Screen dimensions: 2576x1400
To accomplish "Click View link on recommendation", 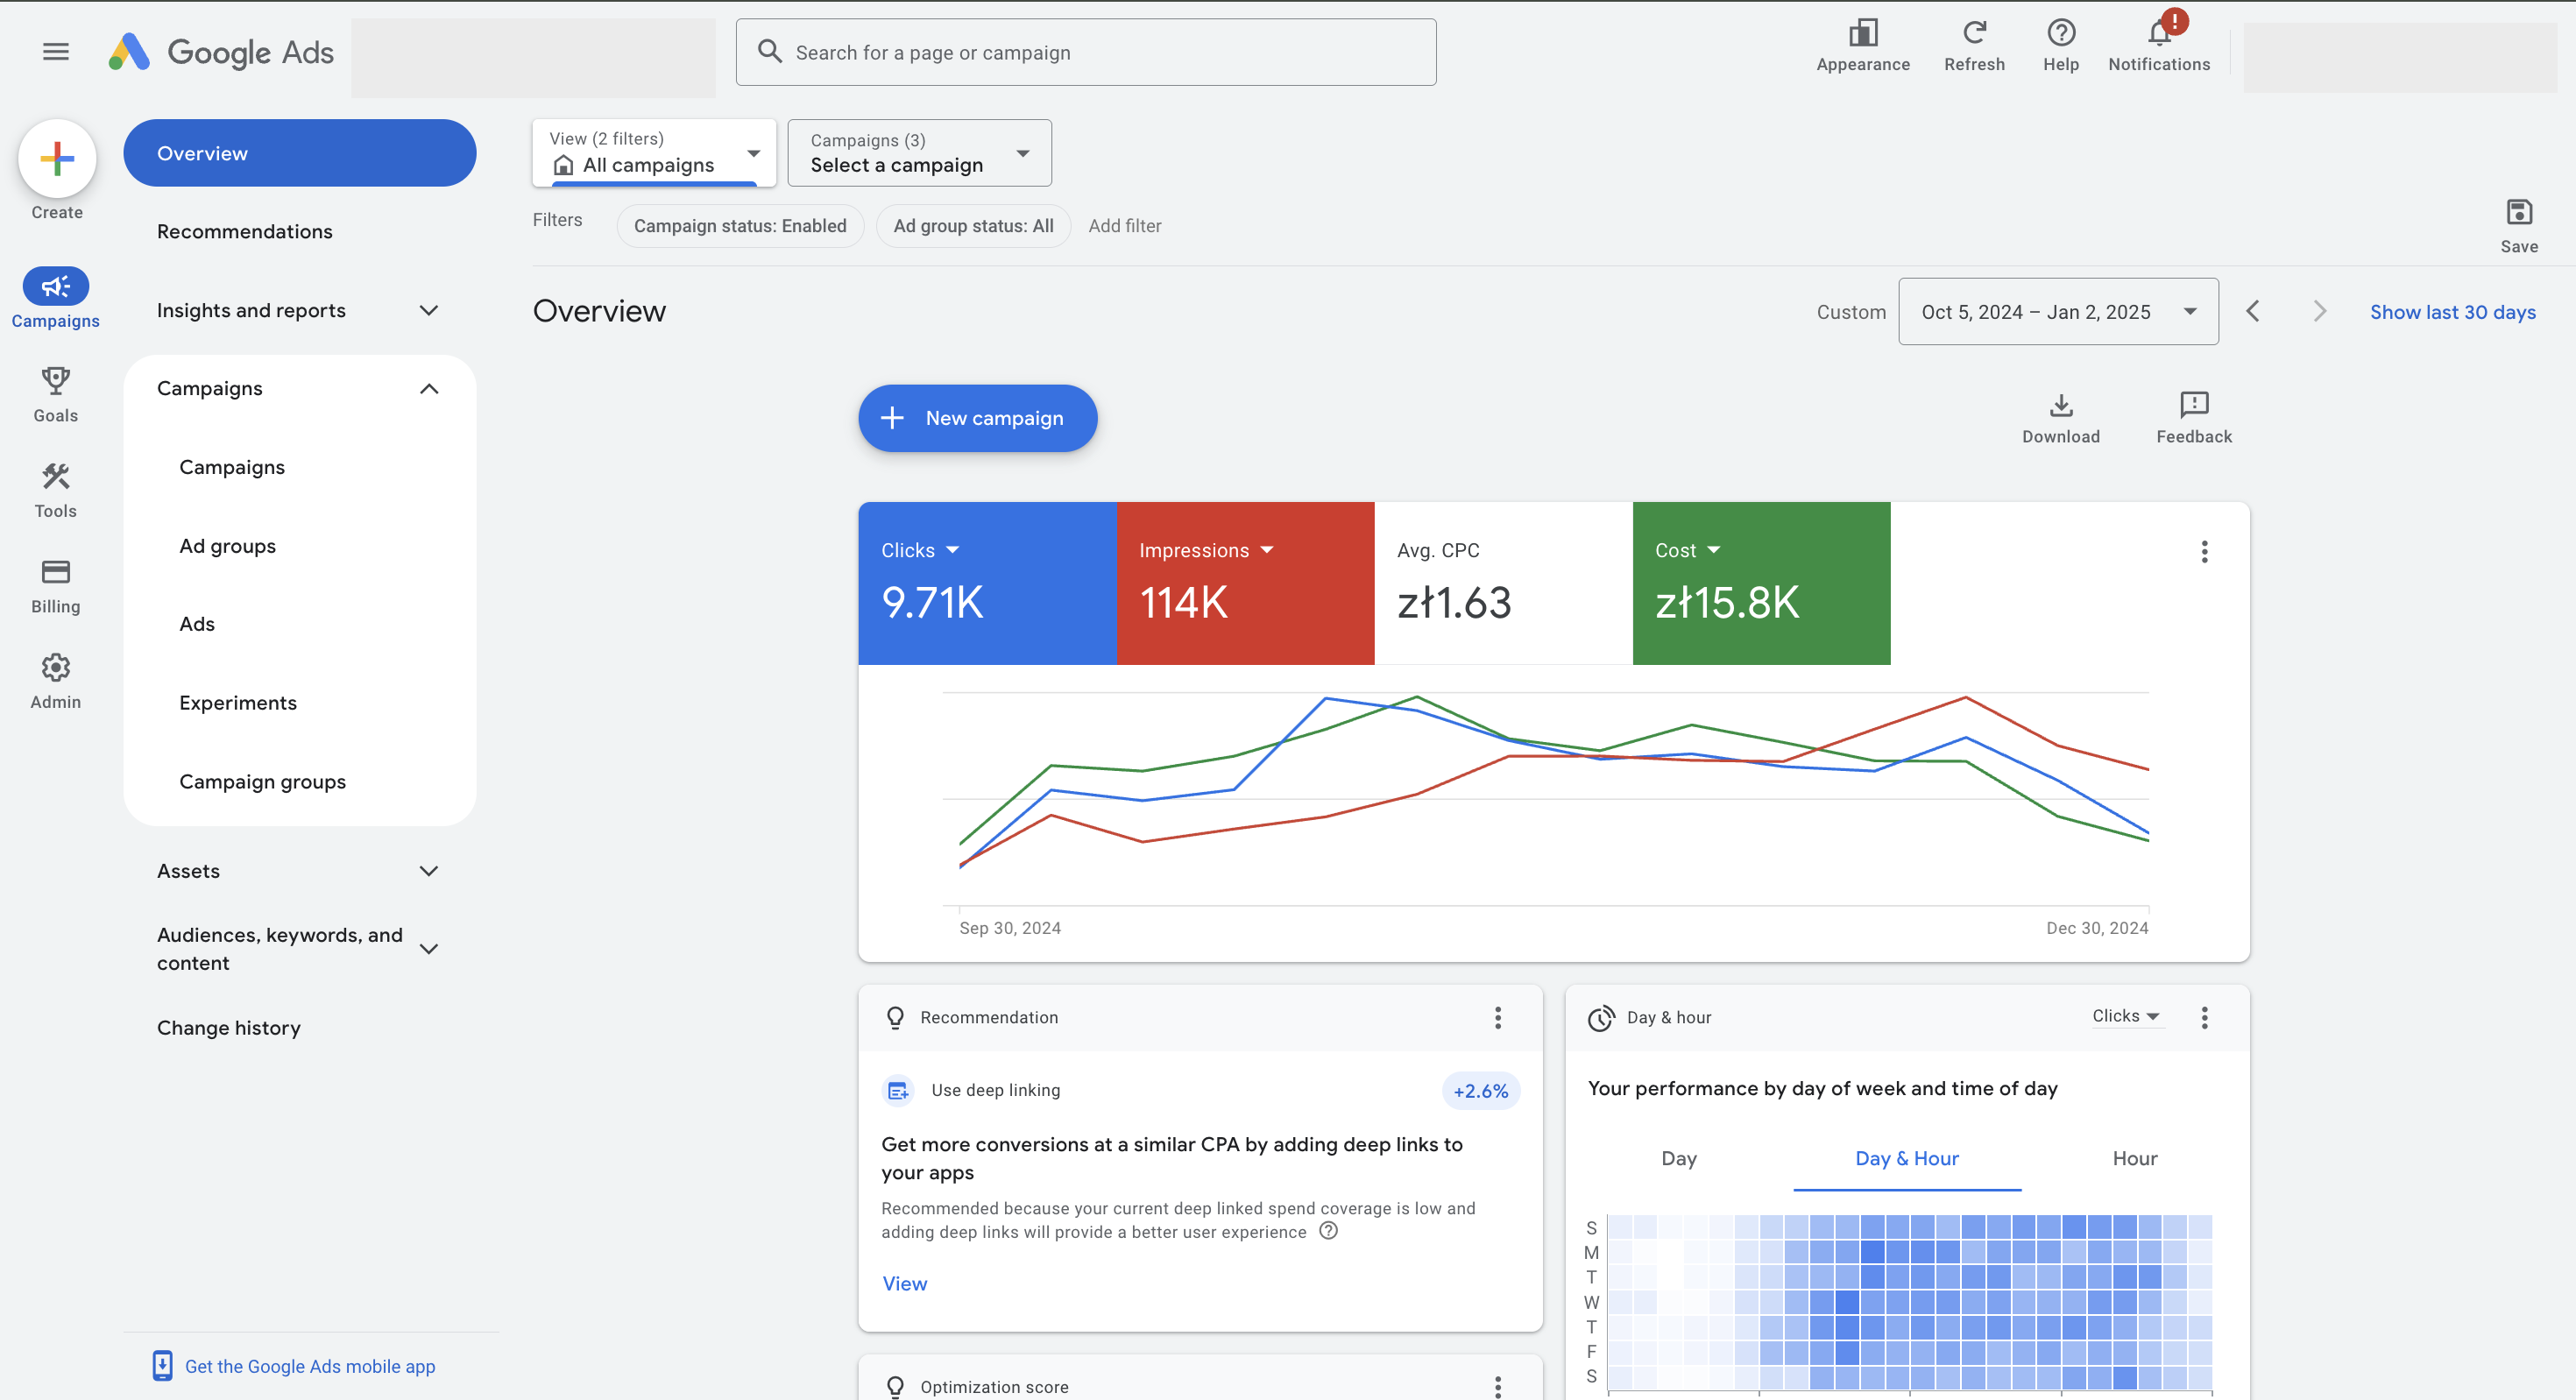I will [x=904, y=1283].
